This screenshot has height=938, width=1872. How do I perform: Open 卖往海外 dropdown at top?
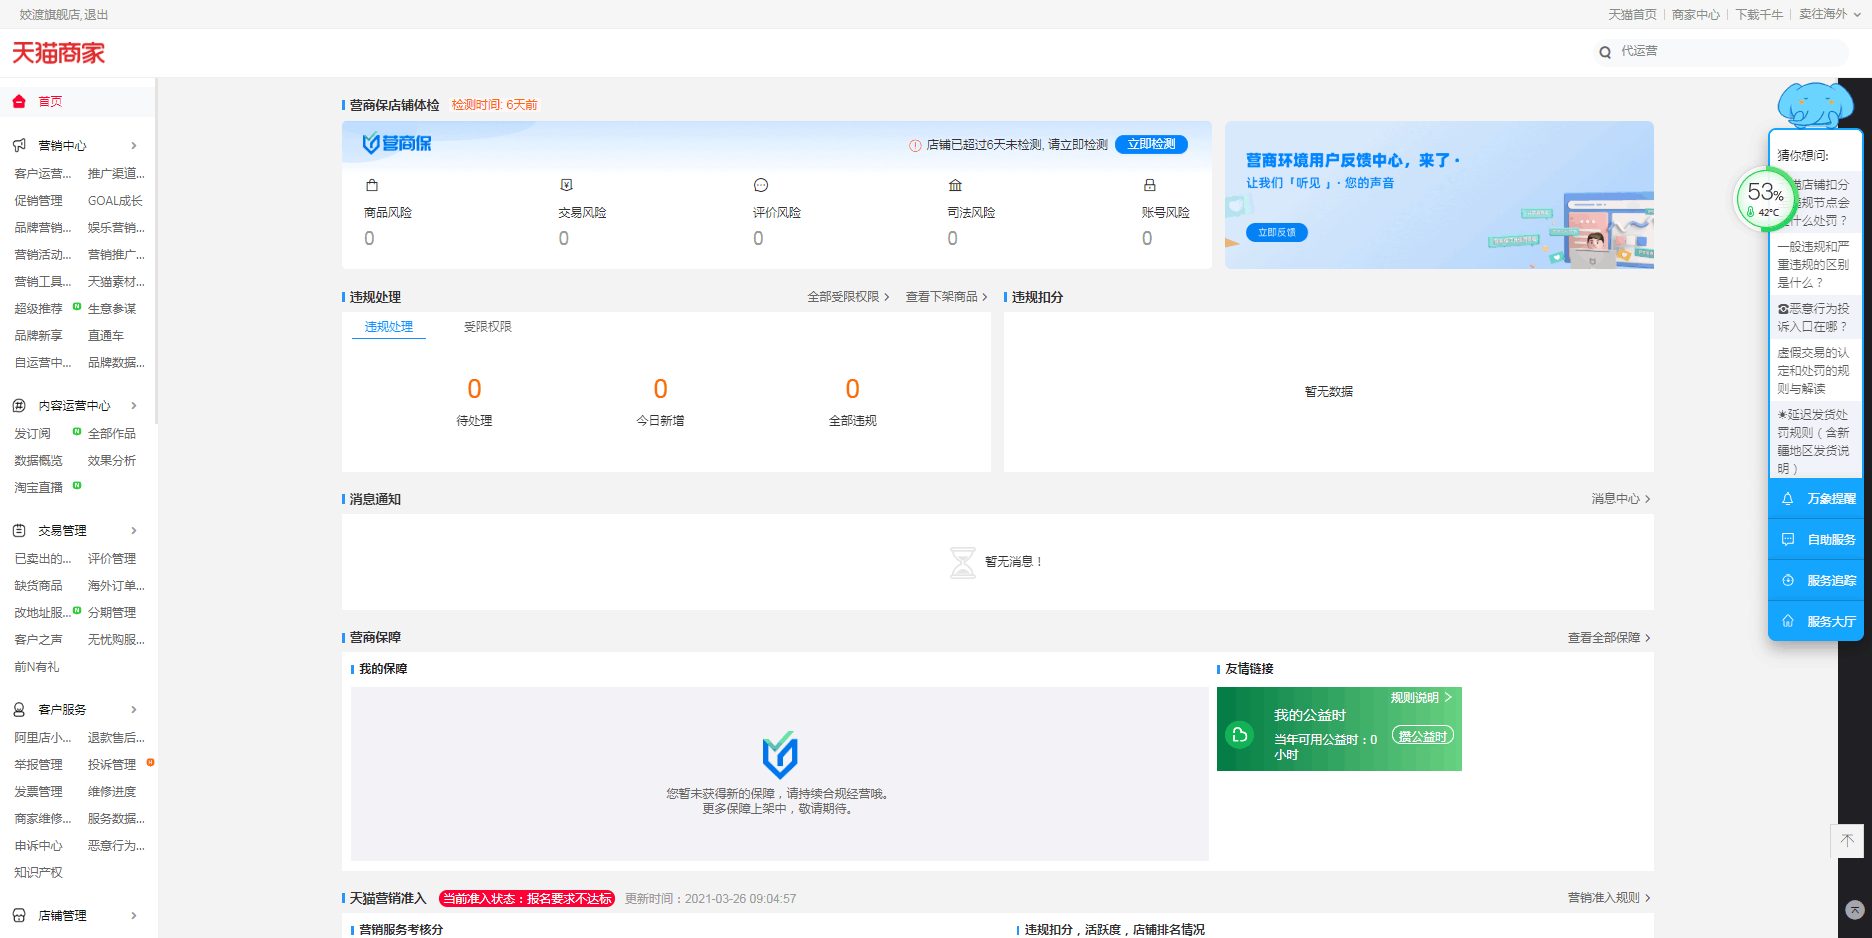tap(1830, 14)
